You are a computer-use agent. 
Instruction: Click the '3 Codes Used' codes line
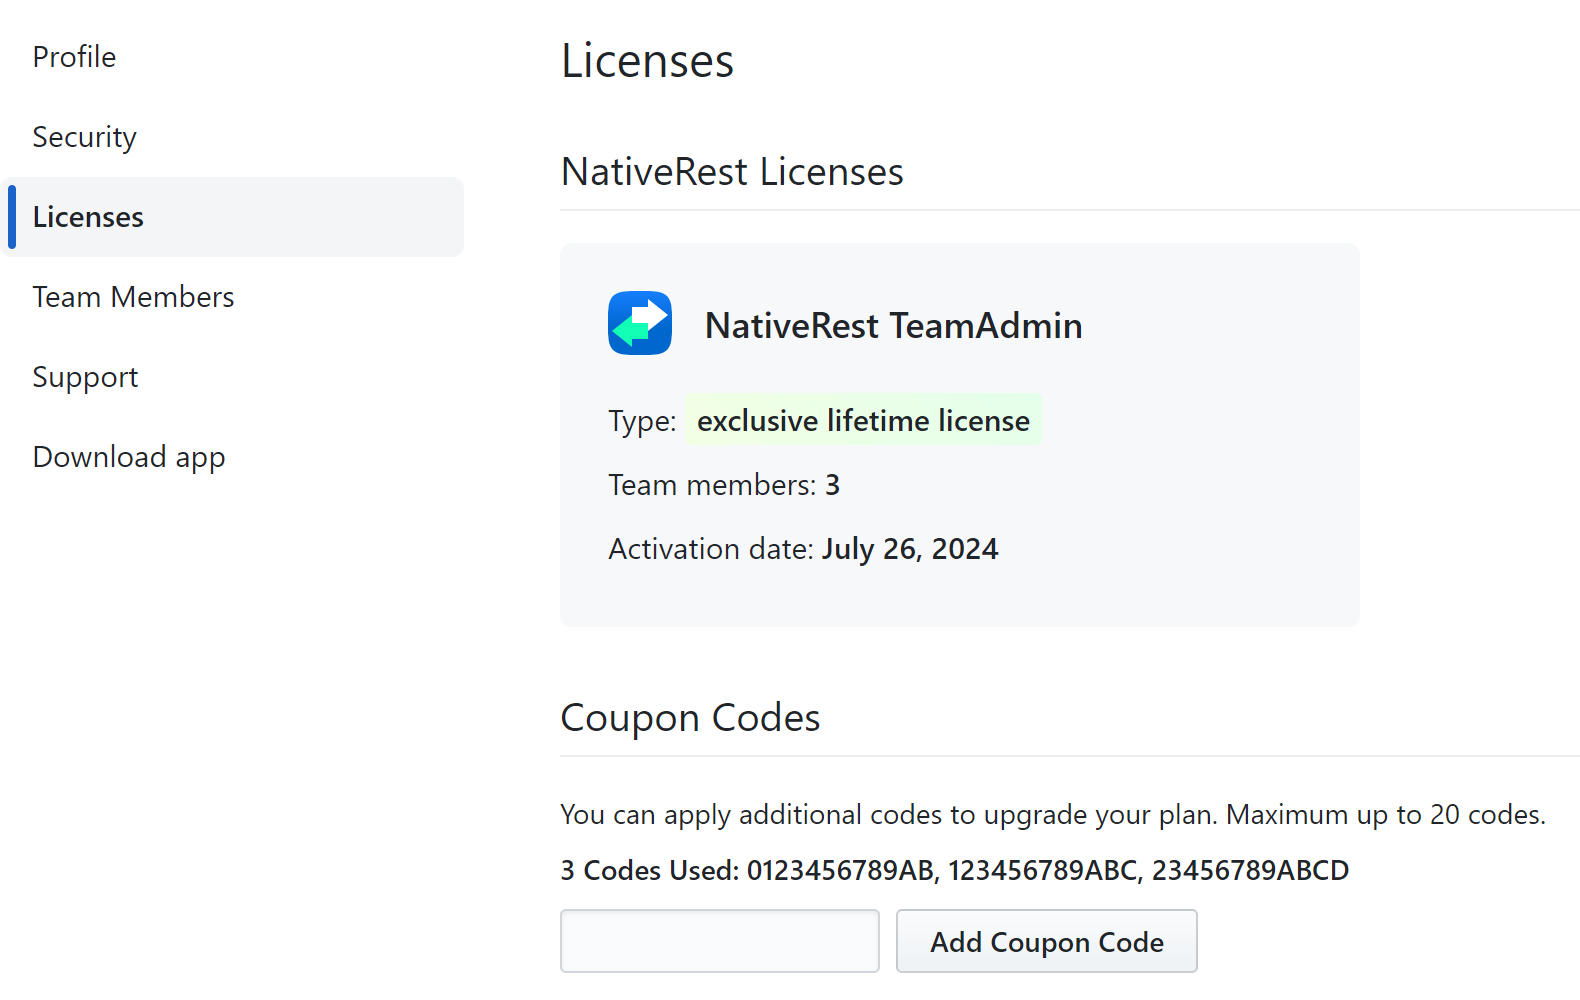[x=954, y=870]
